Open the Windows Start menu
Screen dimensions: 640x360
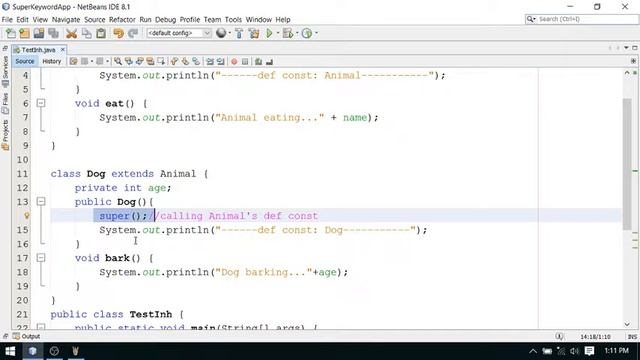click(x=10, y=351)
